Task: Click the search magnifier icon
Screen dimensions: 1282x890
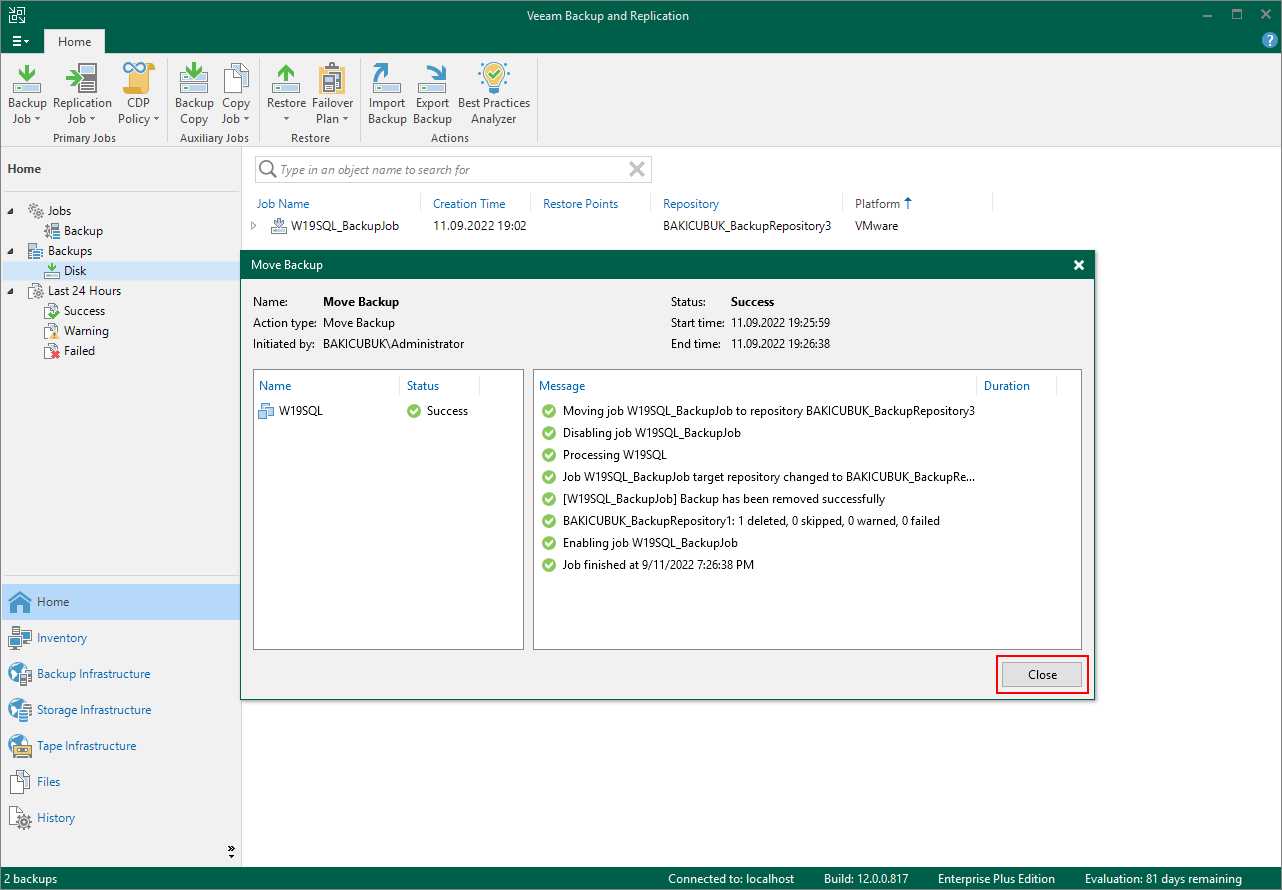Action: click(267, 169)
